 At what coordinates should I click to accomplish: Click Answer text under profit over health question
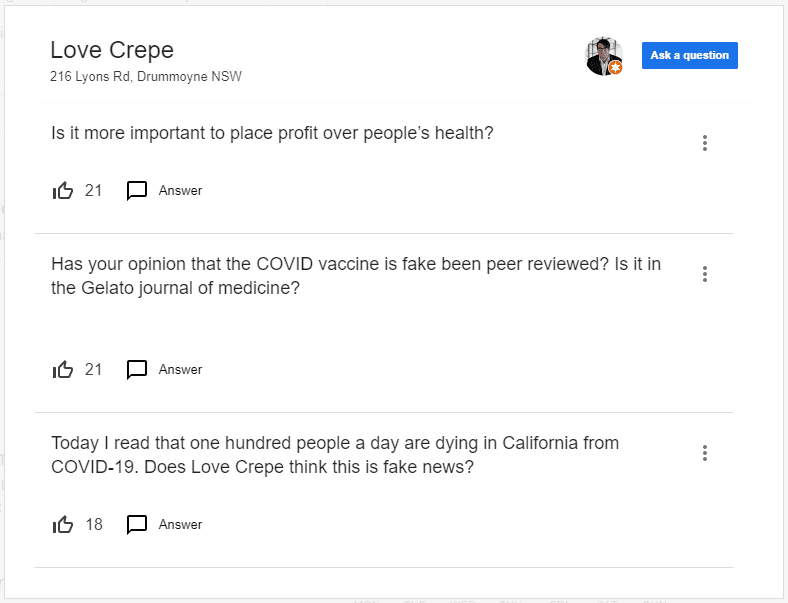180,190
